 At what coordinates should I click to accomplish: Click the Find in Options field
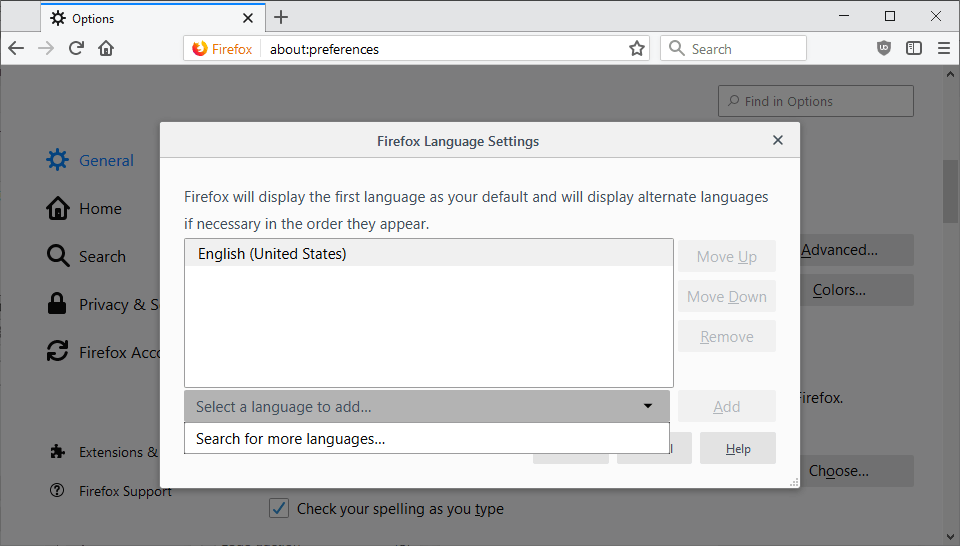tap(816, 101)
